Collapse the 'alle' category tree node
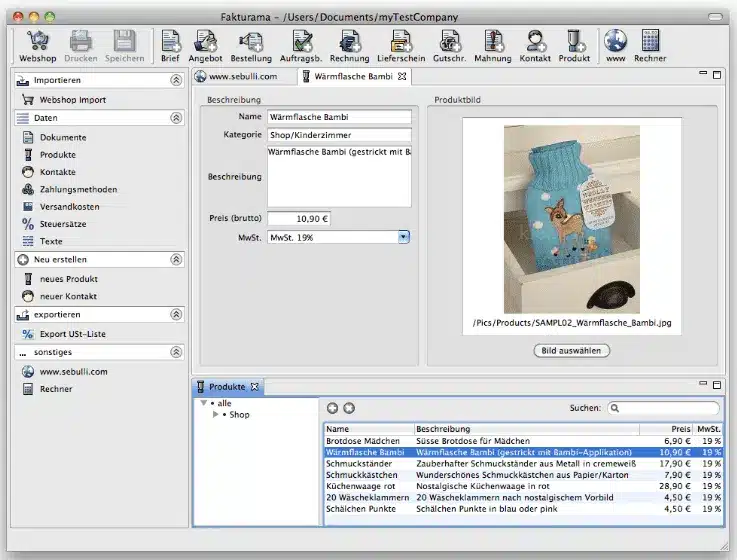 (204, 403)
